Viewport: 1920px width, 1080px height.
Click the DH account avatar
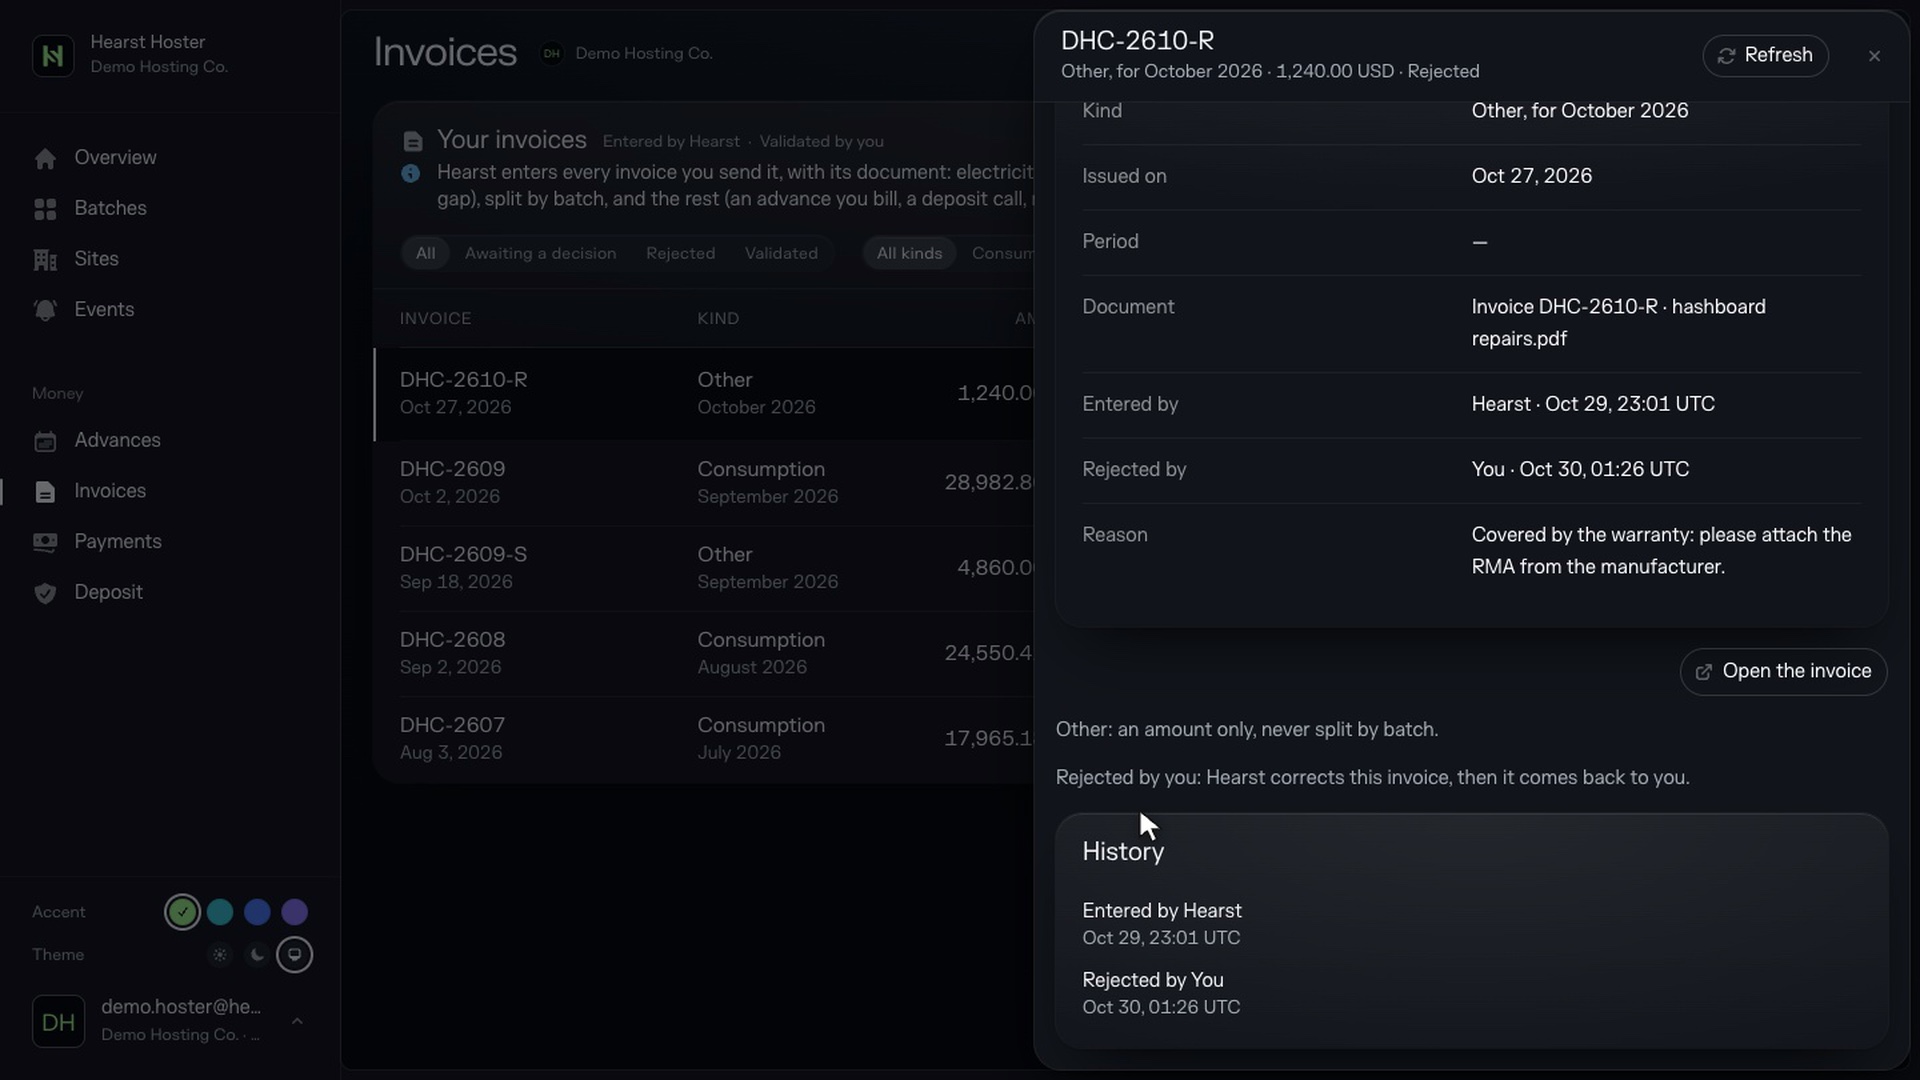58,1022
